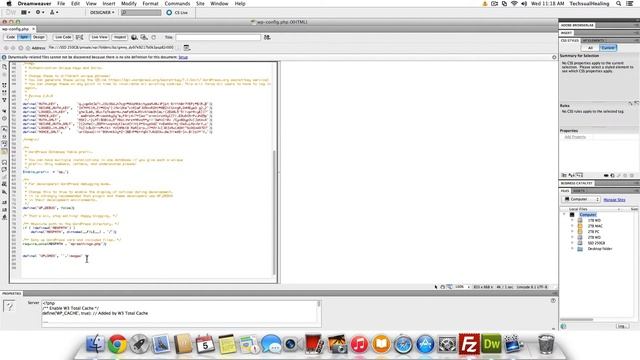The image size is (640, 360).
Task: Click the Add Property link
Action: (575, 137)
